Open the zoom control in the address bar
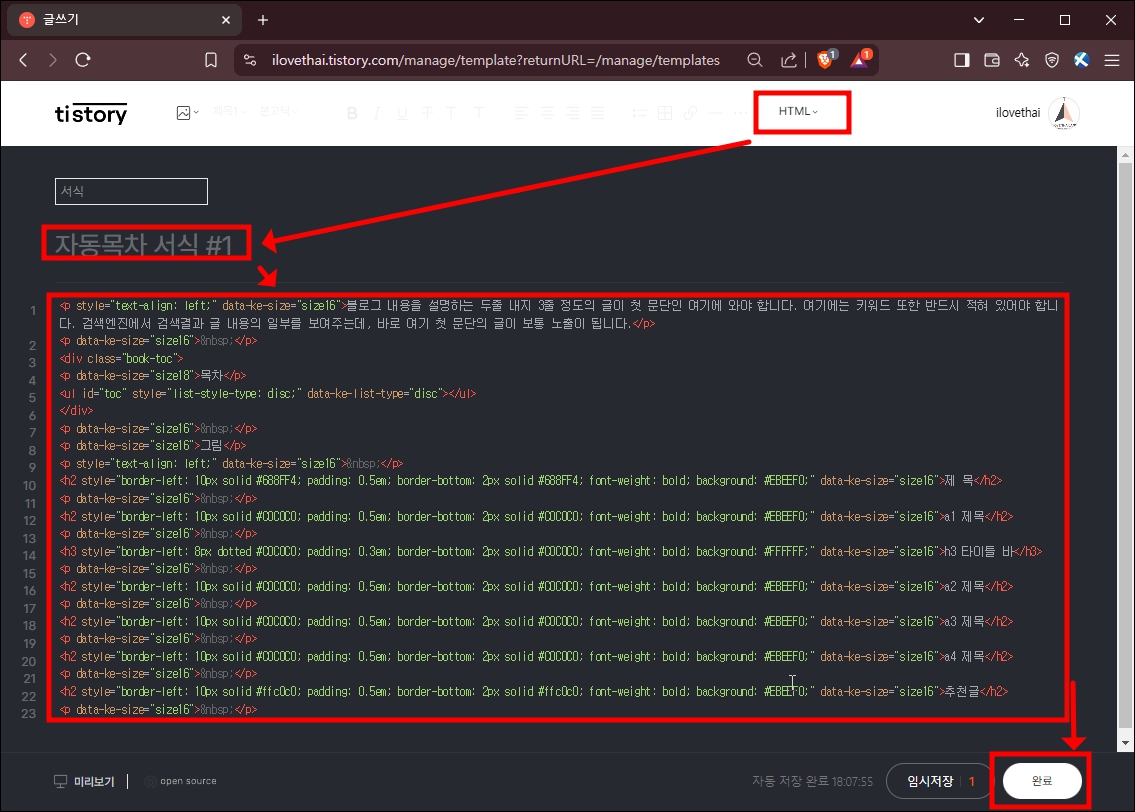The width and height of the screenshot is (1135, 812). click(x=754, y=60)
